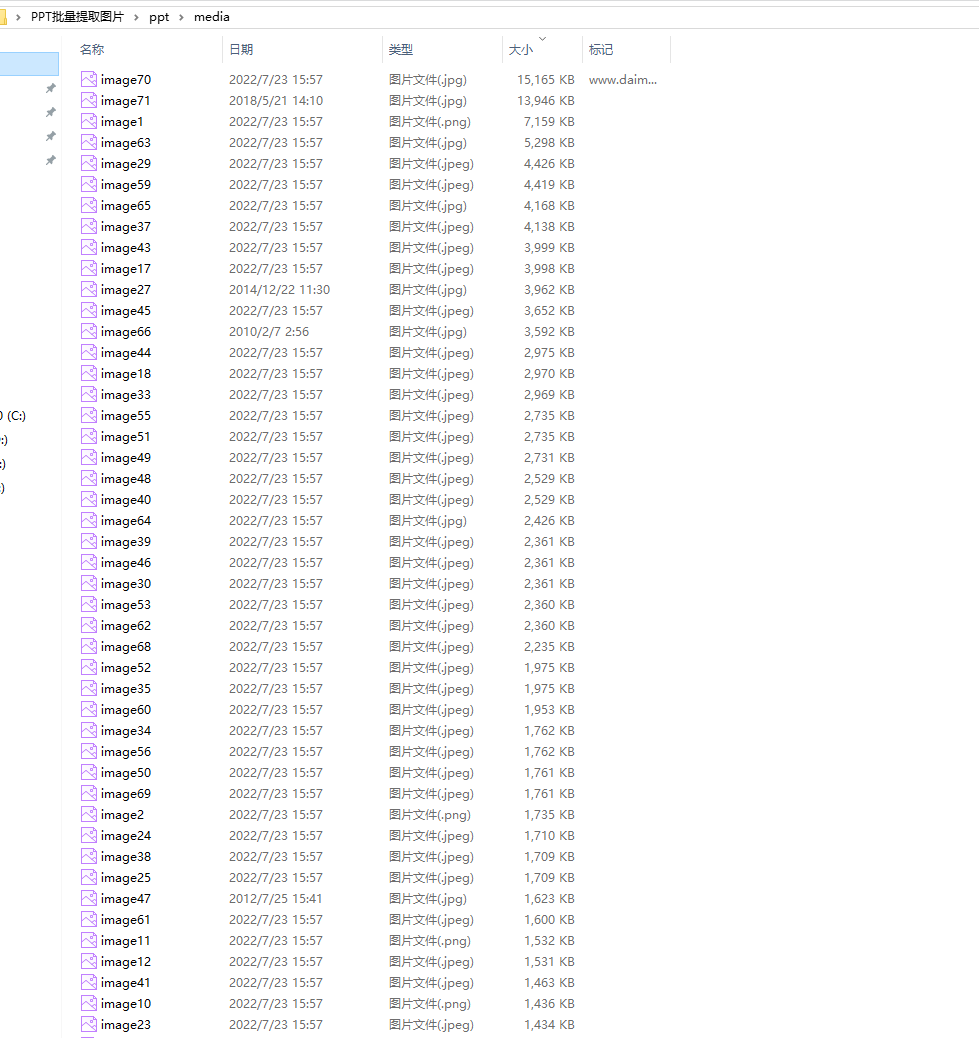979x1038 pixels.
Task: Toggle sort arrow above 大小 column
Action: point(542,39)
